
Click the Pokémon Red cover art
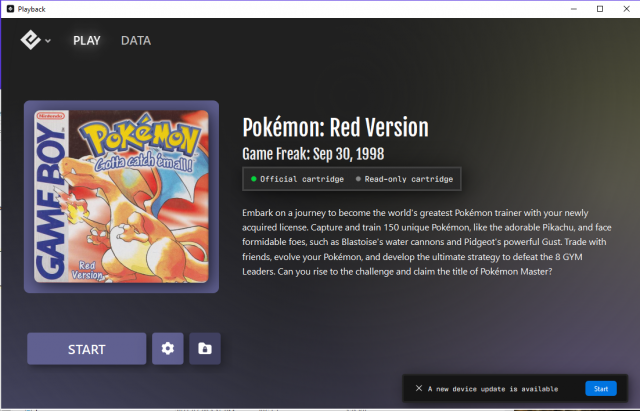121,196
